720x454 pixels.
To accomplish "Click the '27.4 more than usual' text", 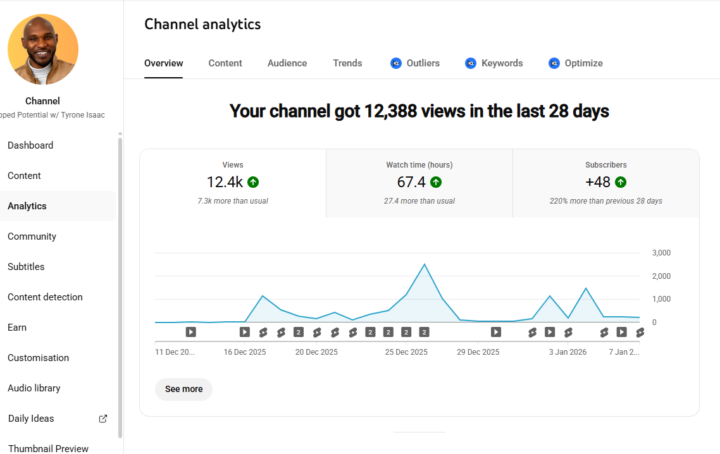I will point(419,201).
